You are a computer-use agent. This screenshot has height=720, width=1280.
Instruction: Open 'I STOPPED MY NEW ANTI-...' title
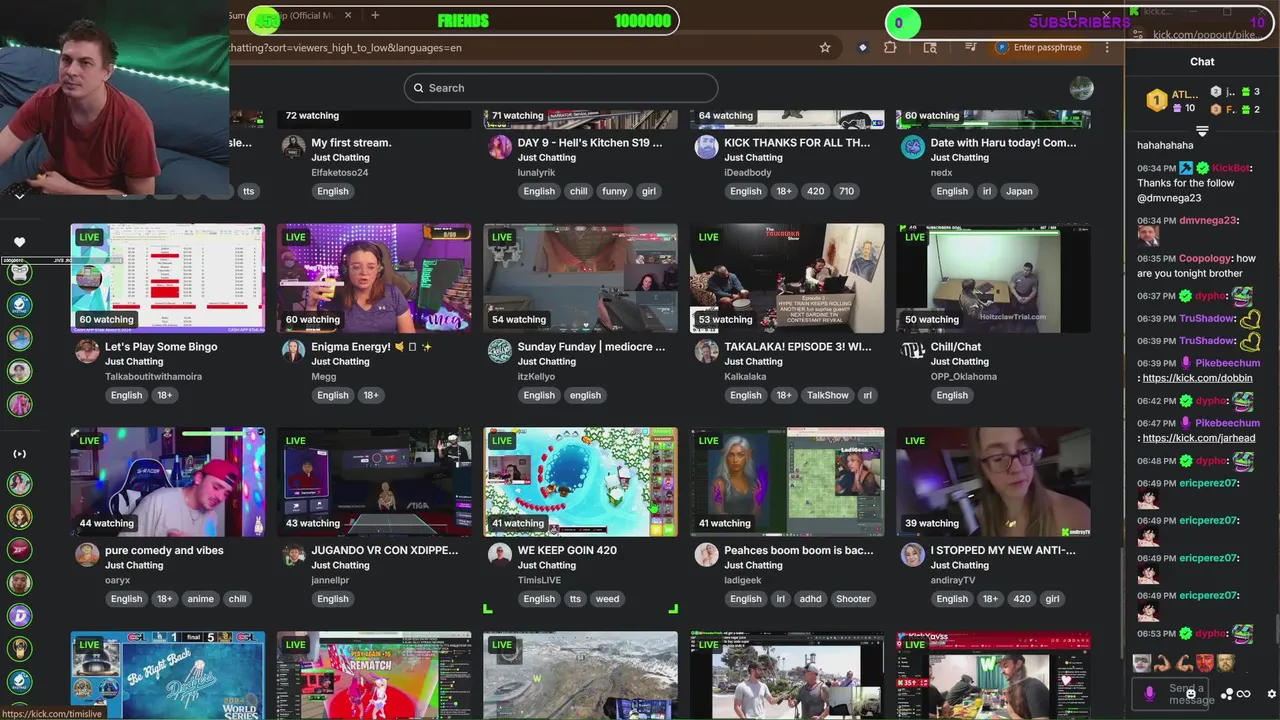pos(1003,551)
